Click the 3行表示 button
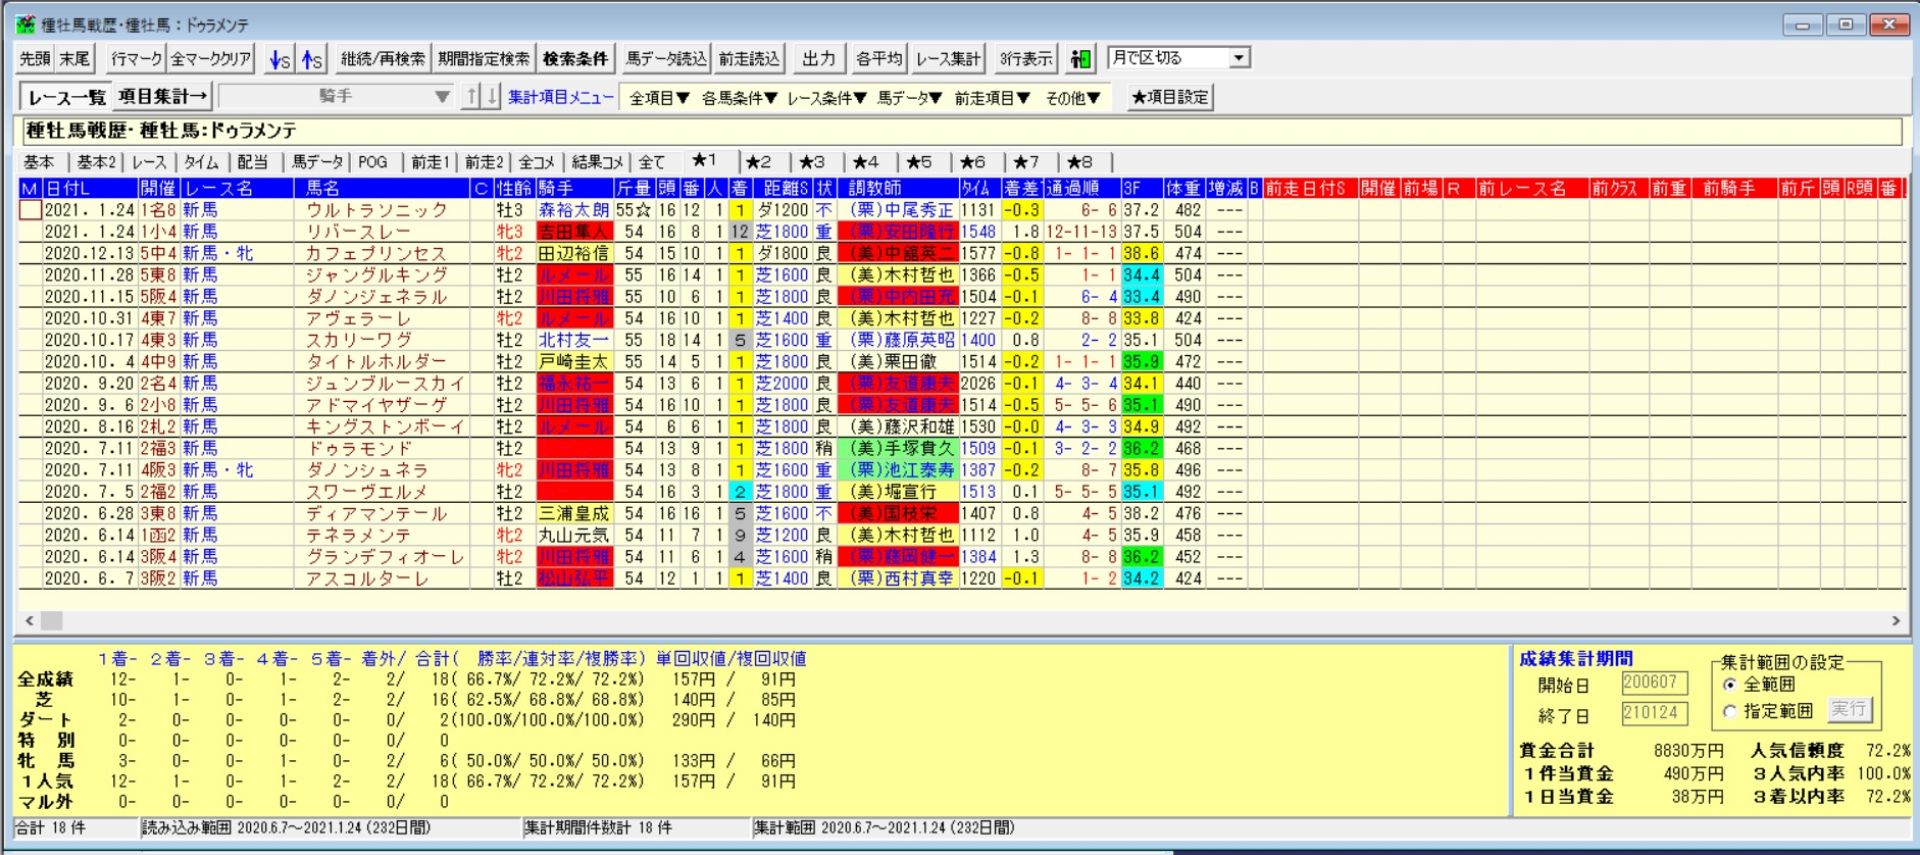Image resolution: width=1920 pixels, height=855 pixels. click(1026, 59)
